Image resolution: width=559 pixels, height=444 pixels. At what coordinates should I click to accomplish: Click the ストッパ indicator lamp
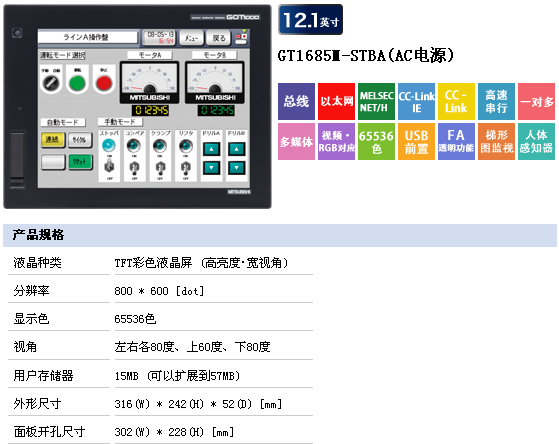coord(109,145)
